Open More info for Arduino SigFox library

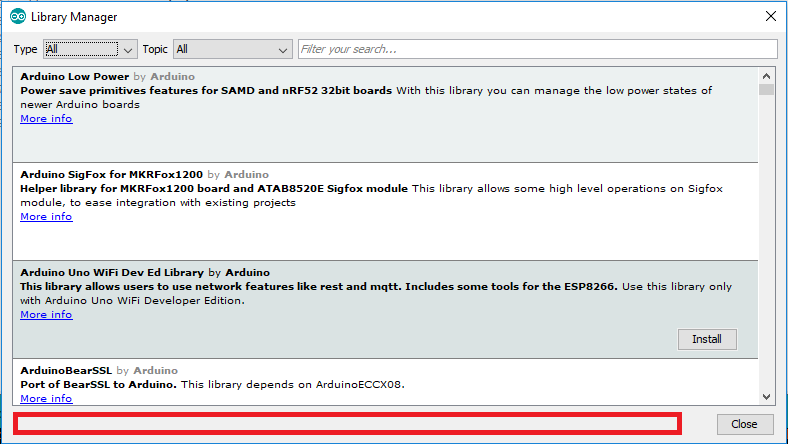(x=46, y=217)
